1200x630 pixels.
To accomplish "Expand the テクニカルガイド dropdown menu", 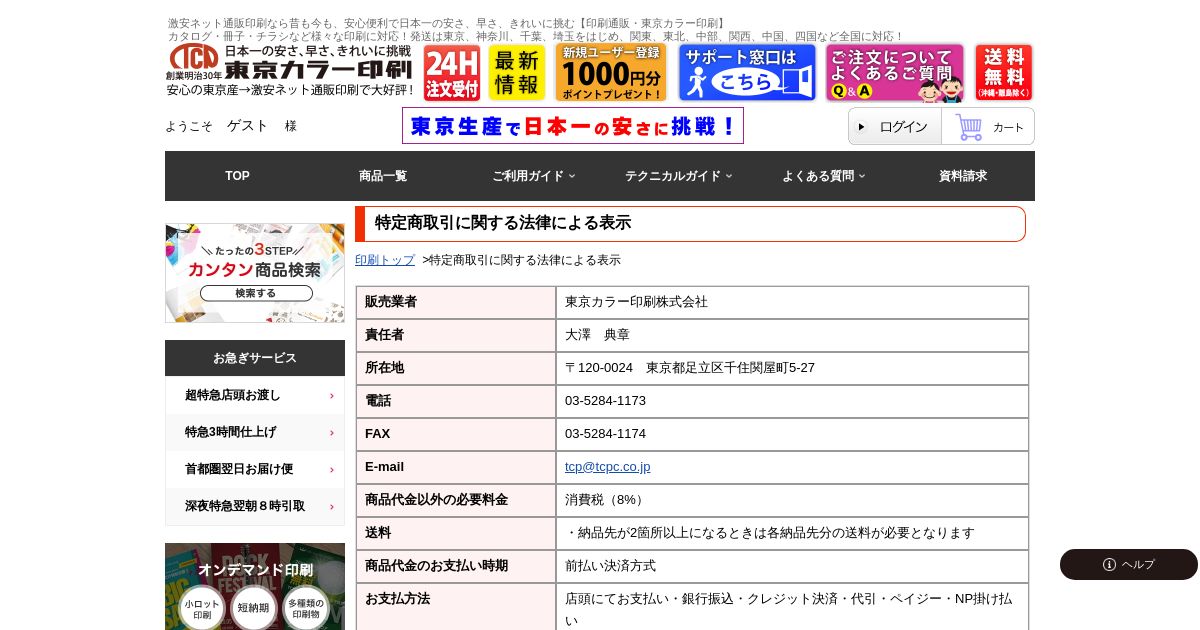I will tap(678, 176).
